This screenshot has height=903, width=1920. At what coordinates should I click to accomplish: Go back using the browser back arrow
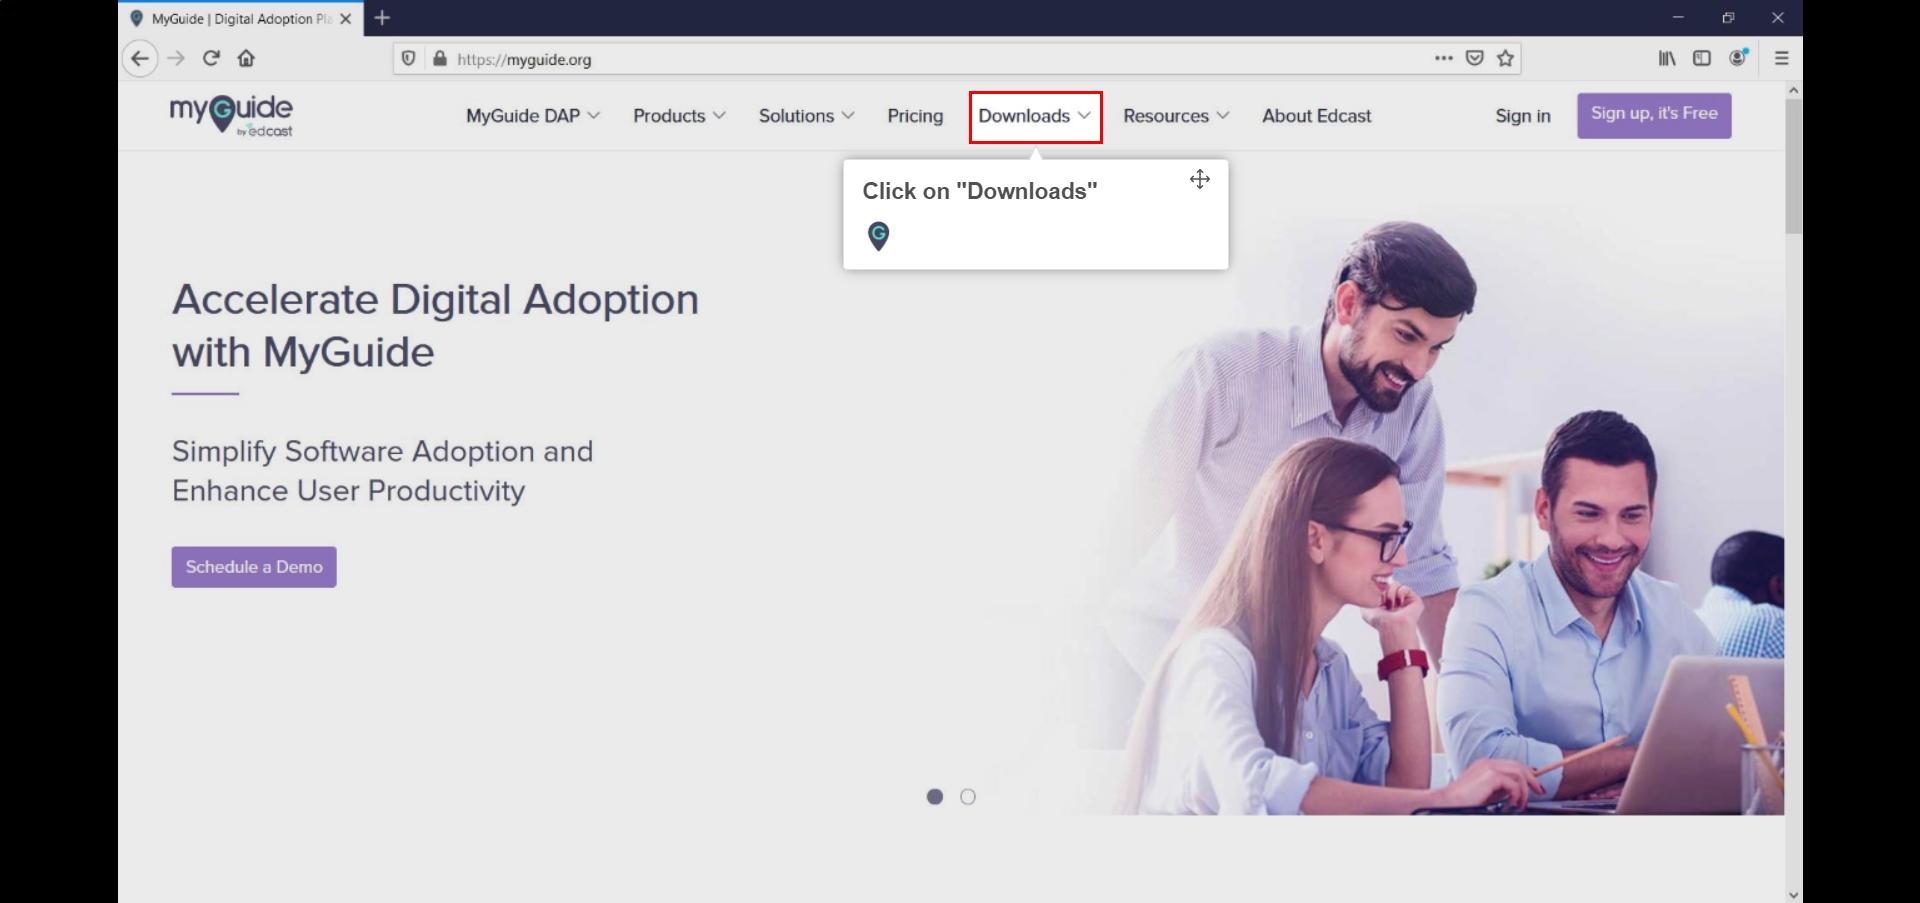coord(140,59)
